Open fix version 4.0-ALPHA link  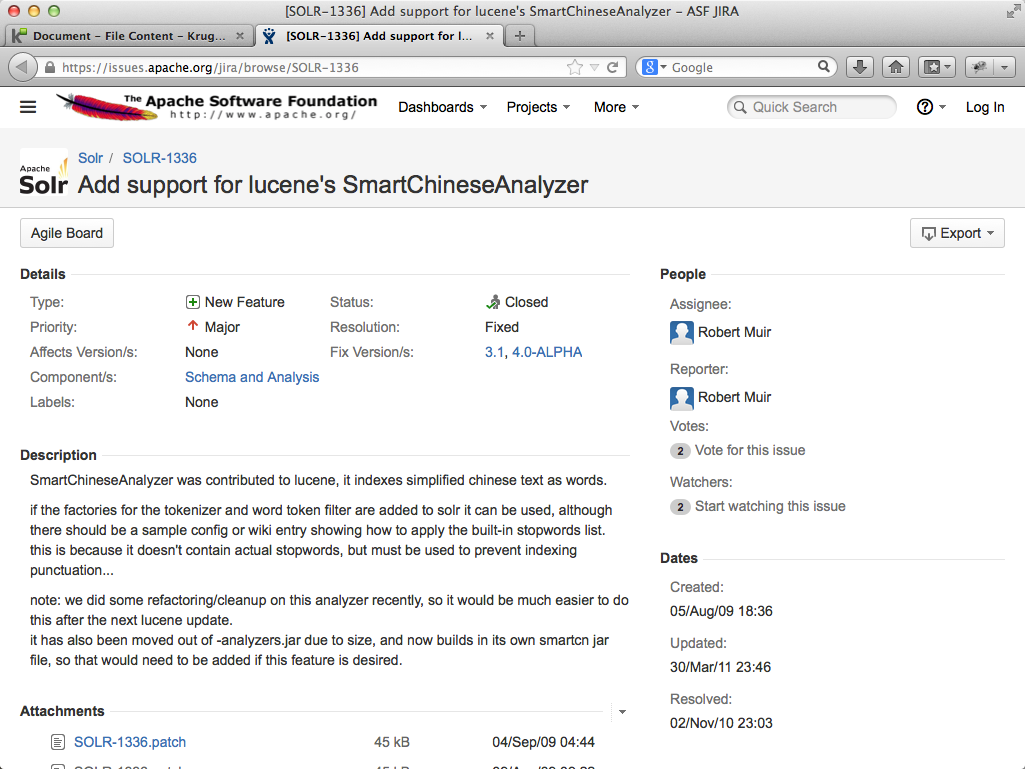[546, 352]
